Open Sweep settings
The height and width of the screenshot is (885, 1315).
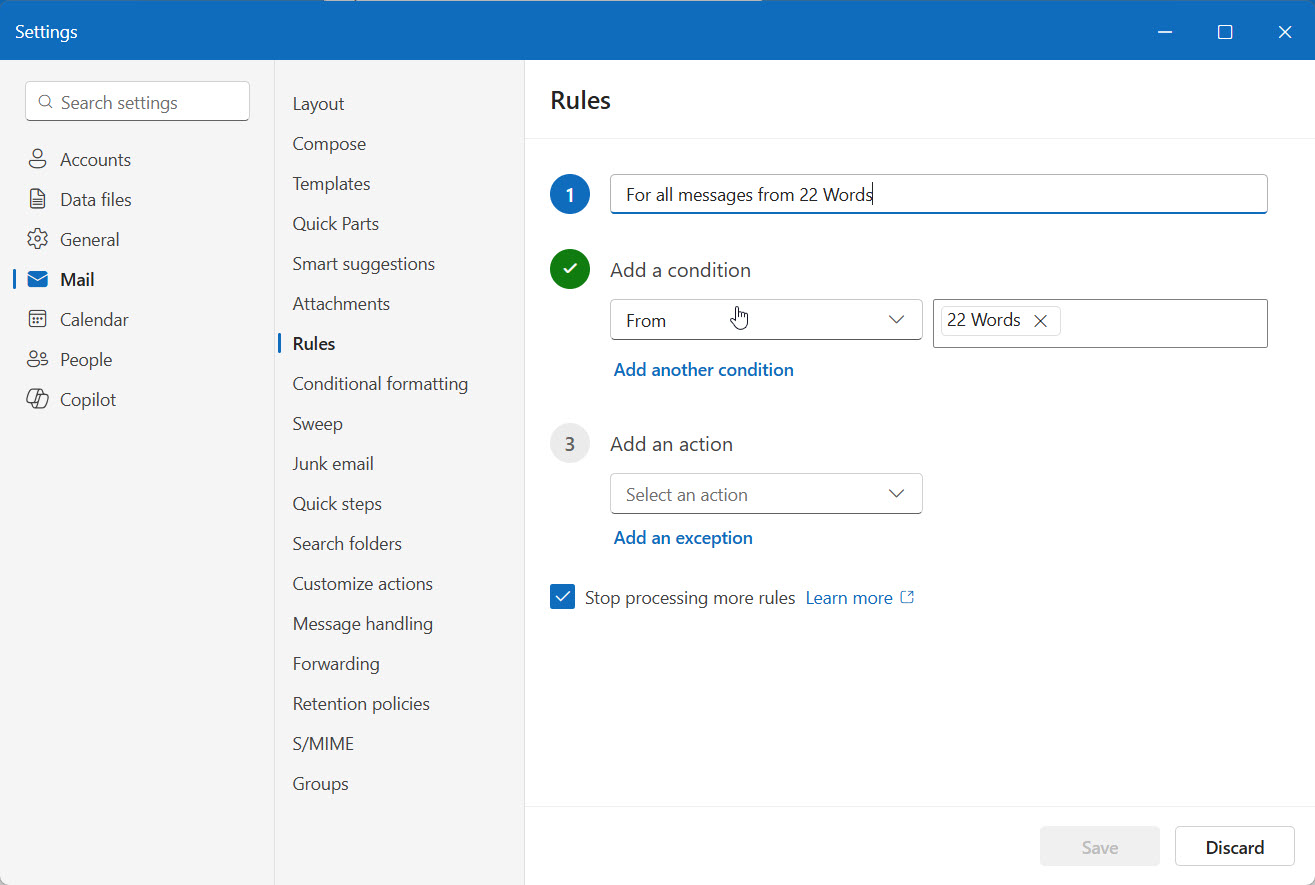317,424
